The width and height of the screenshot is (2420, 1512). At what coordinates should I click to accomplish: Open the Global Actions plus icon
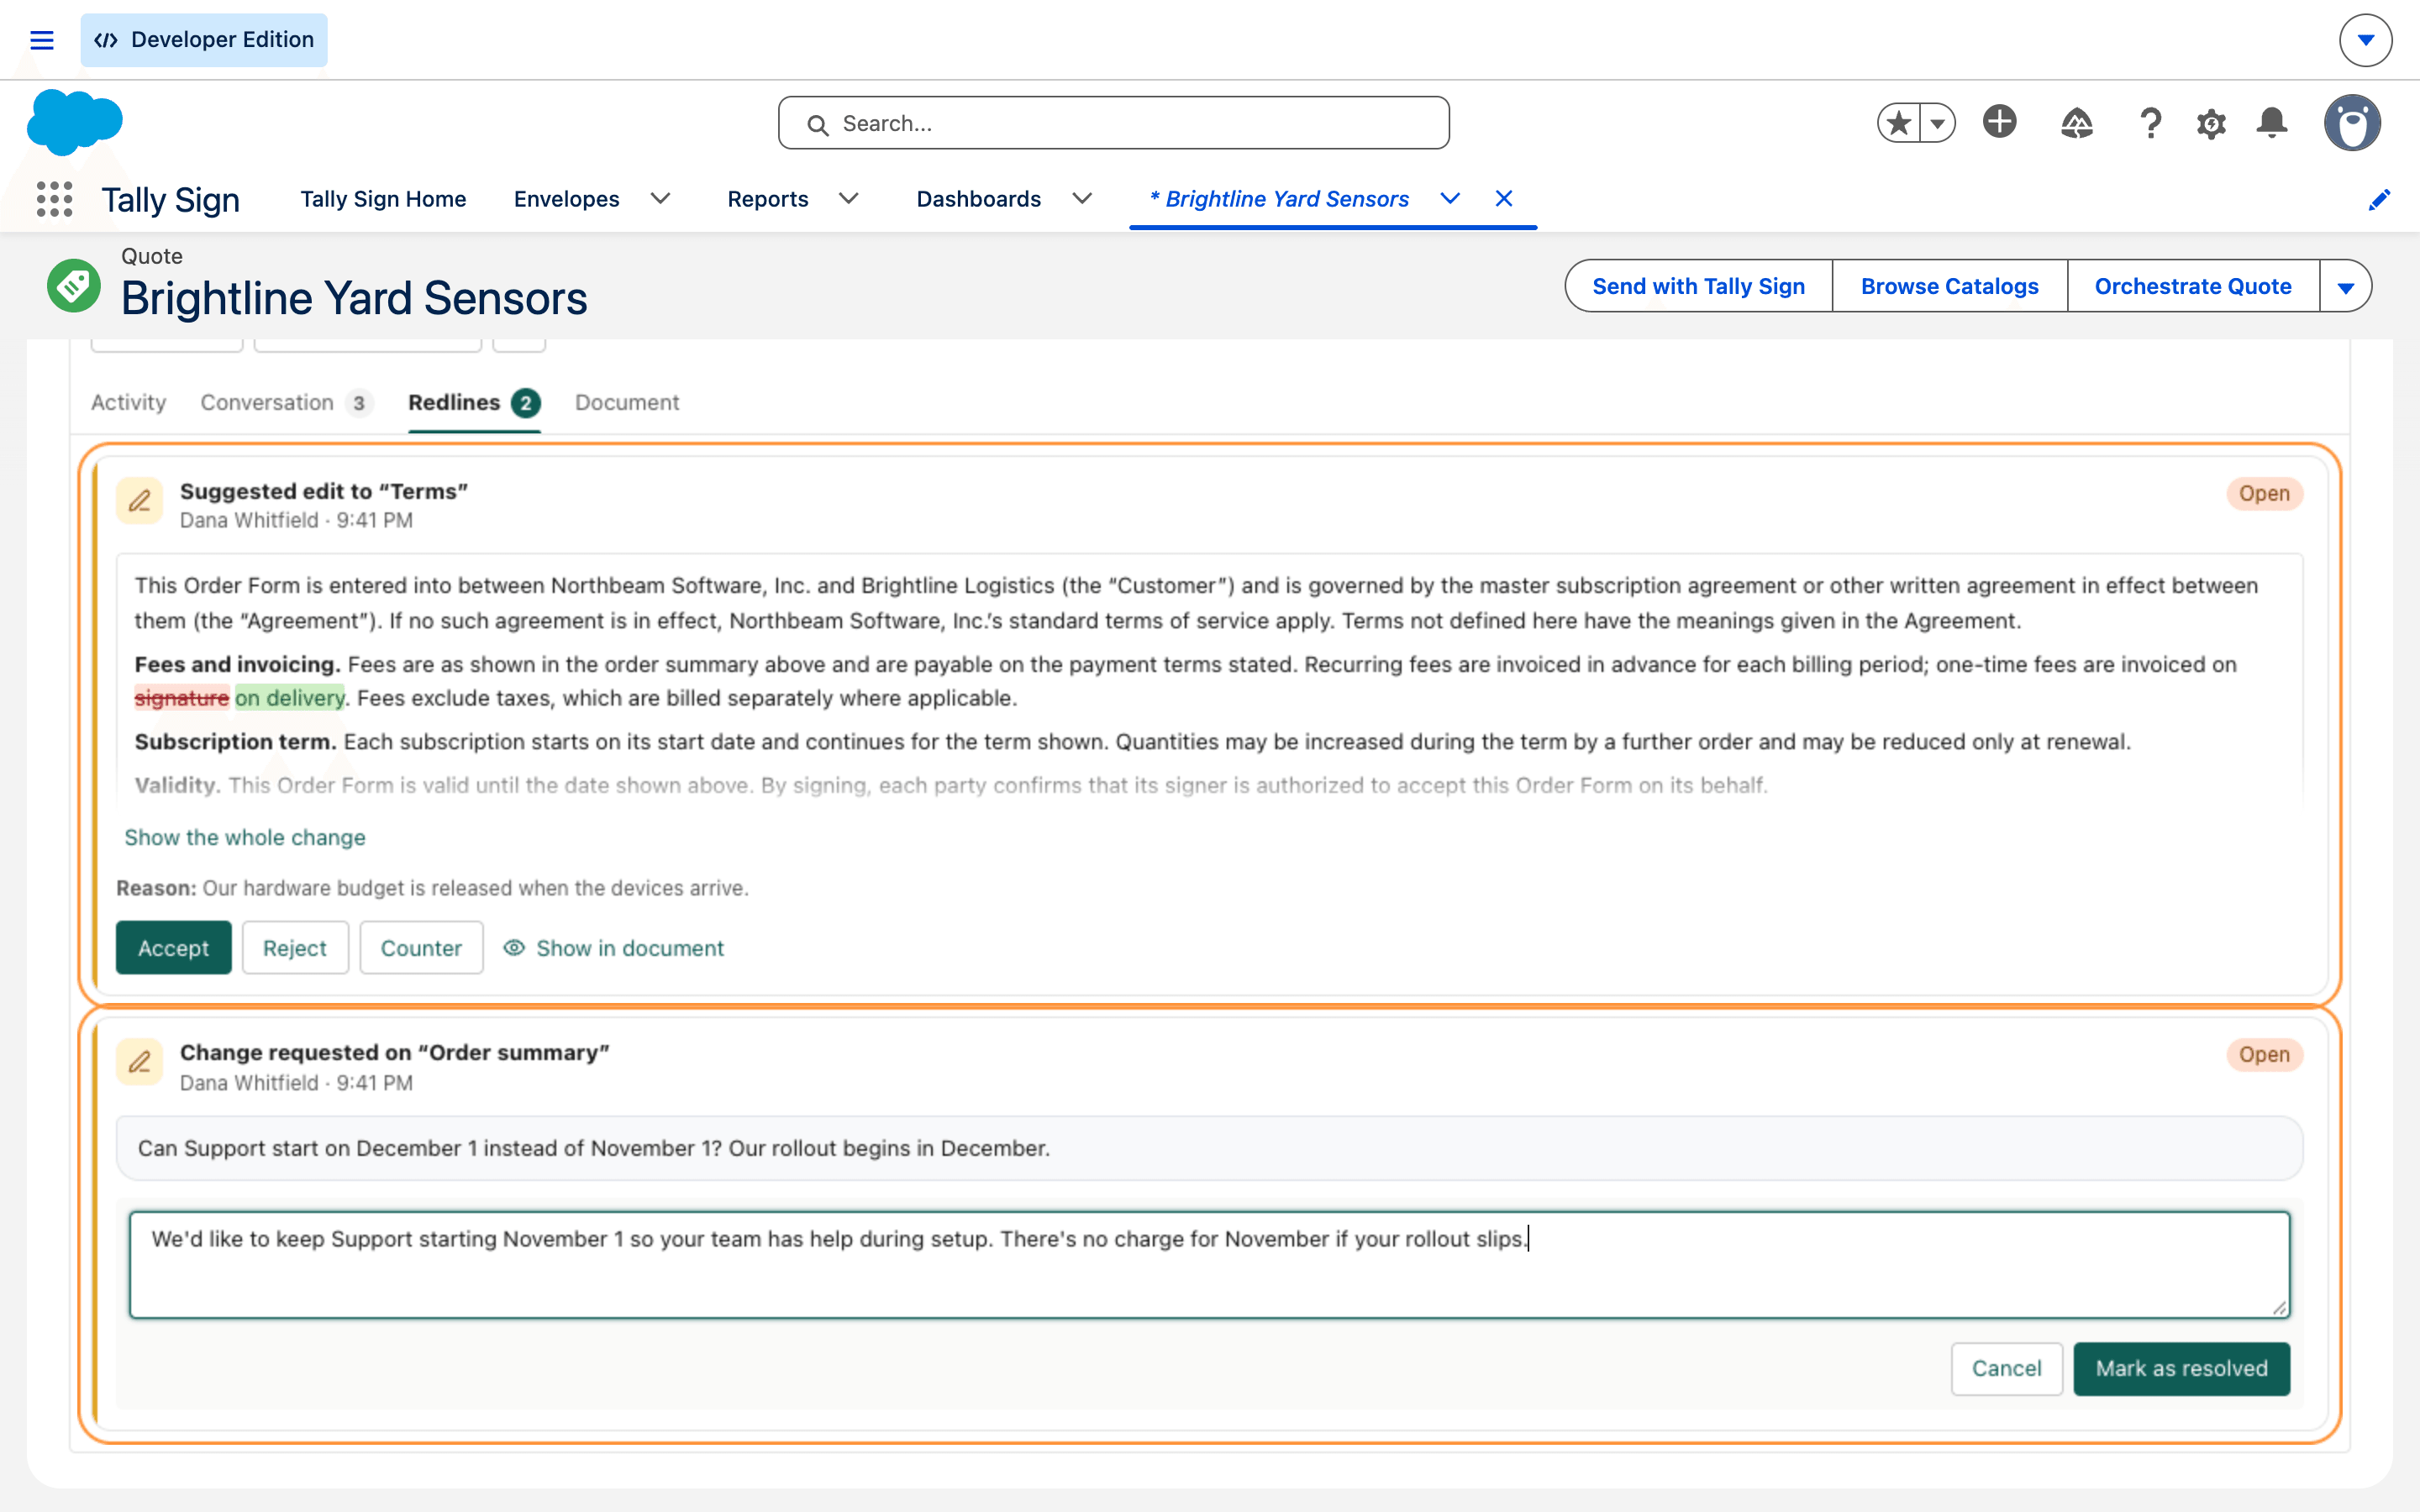pyautogui.click(x=1999, y=122)
